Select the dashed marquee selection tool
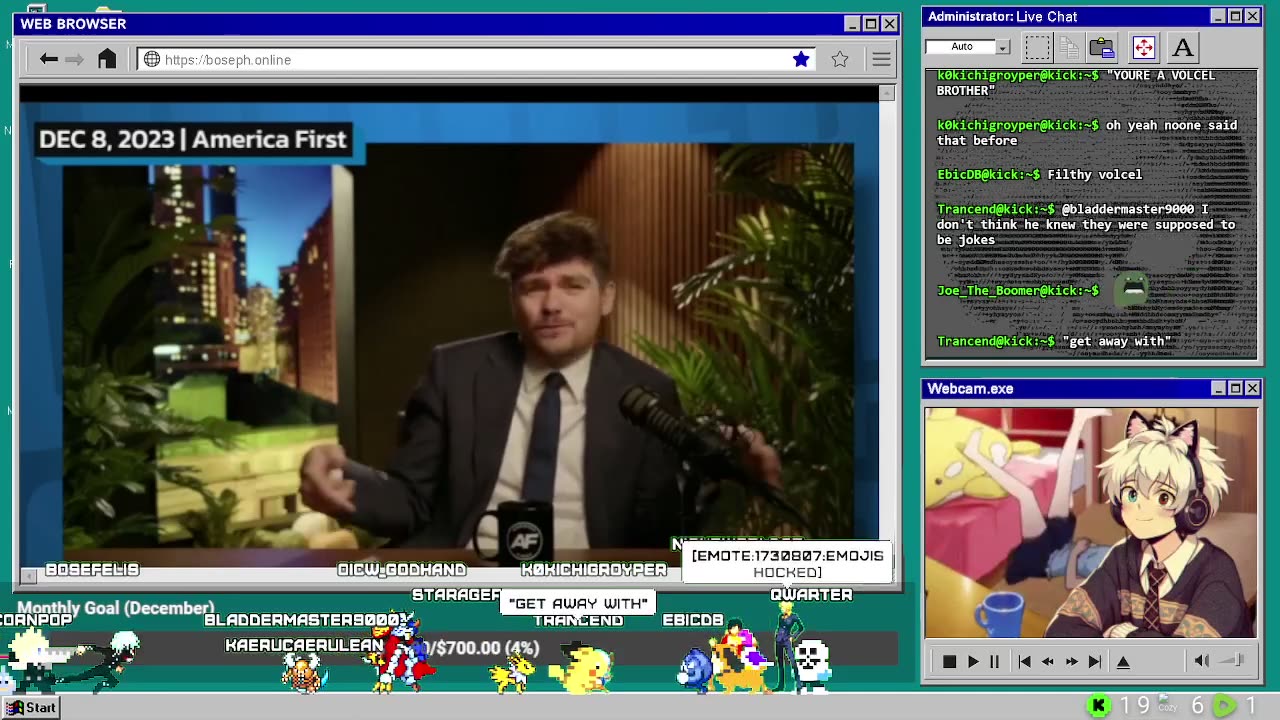The height and width of the screenshot is (720, 1280). 1037,47
